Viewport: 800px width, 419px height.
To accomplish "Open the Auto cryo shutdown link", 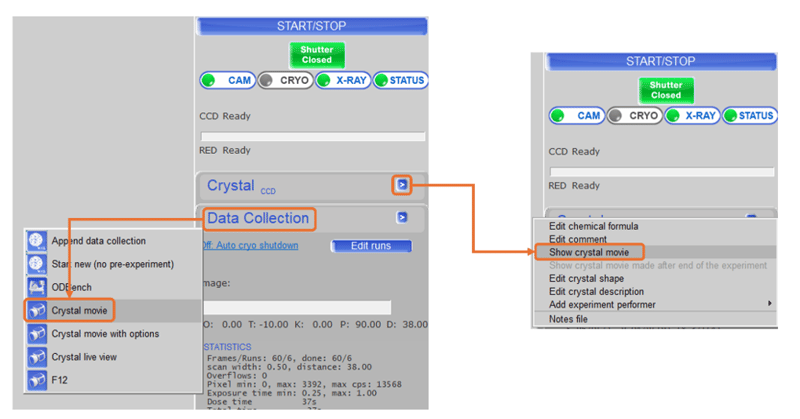I will click(x=250, y=245).
